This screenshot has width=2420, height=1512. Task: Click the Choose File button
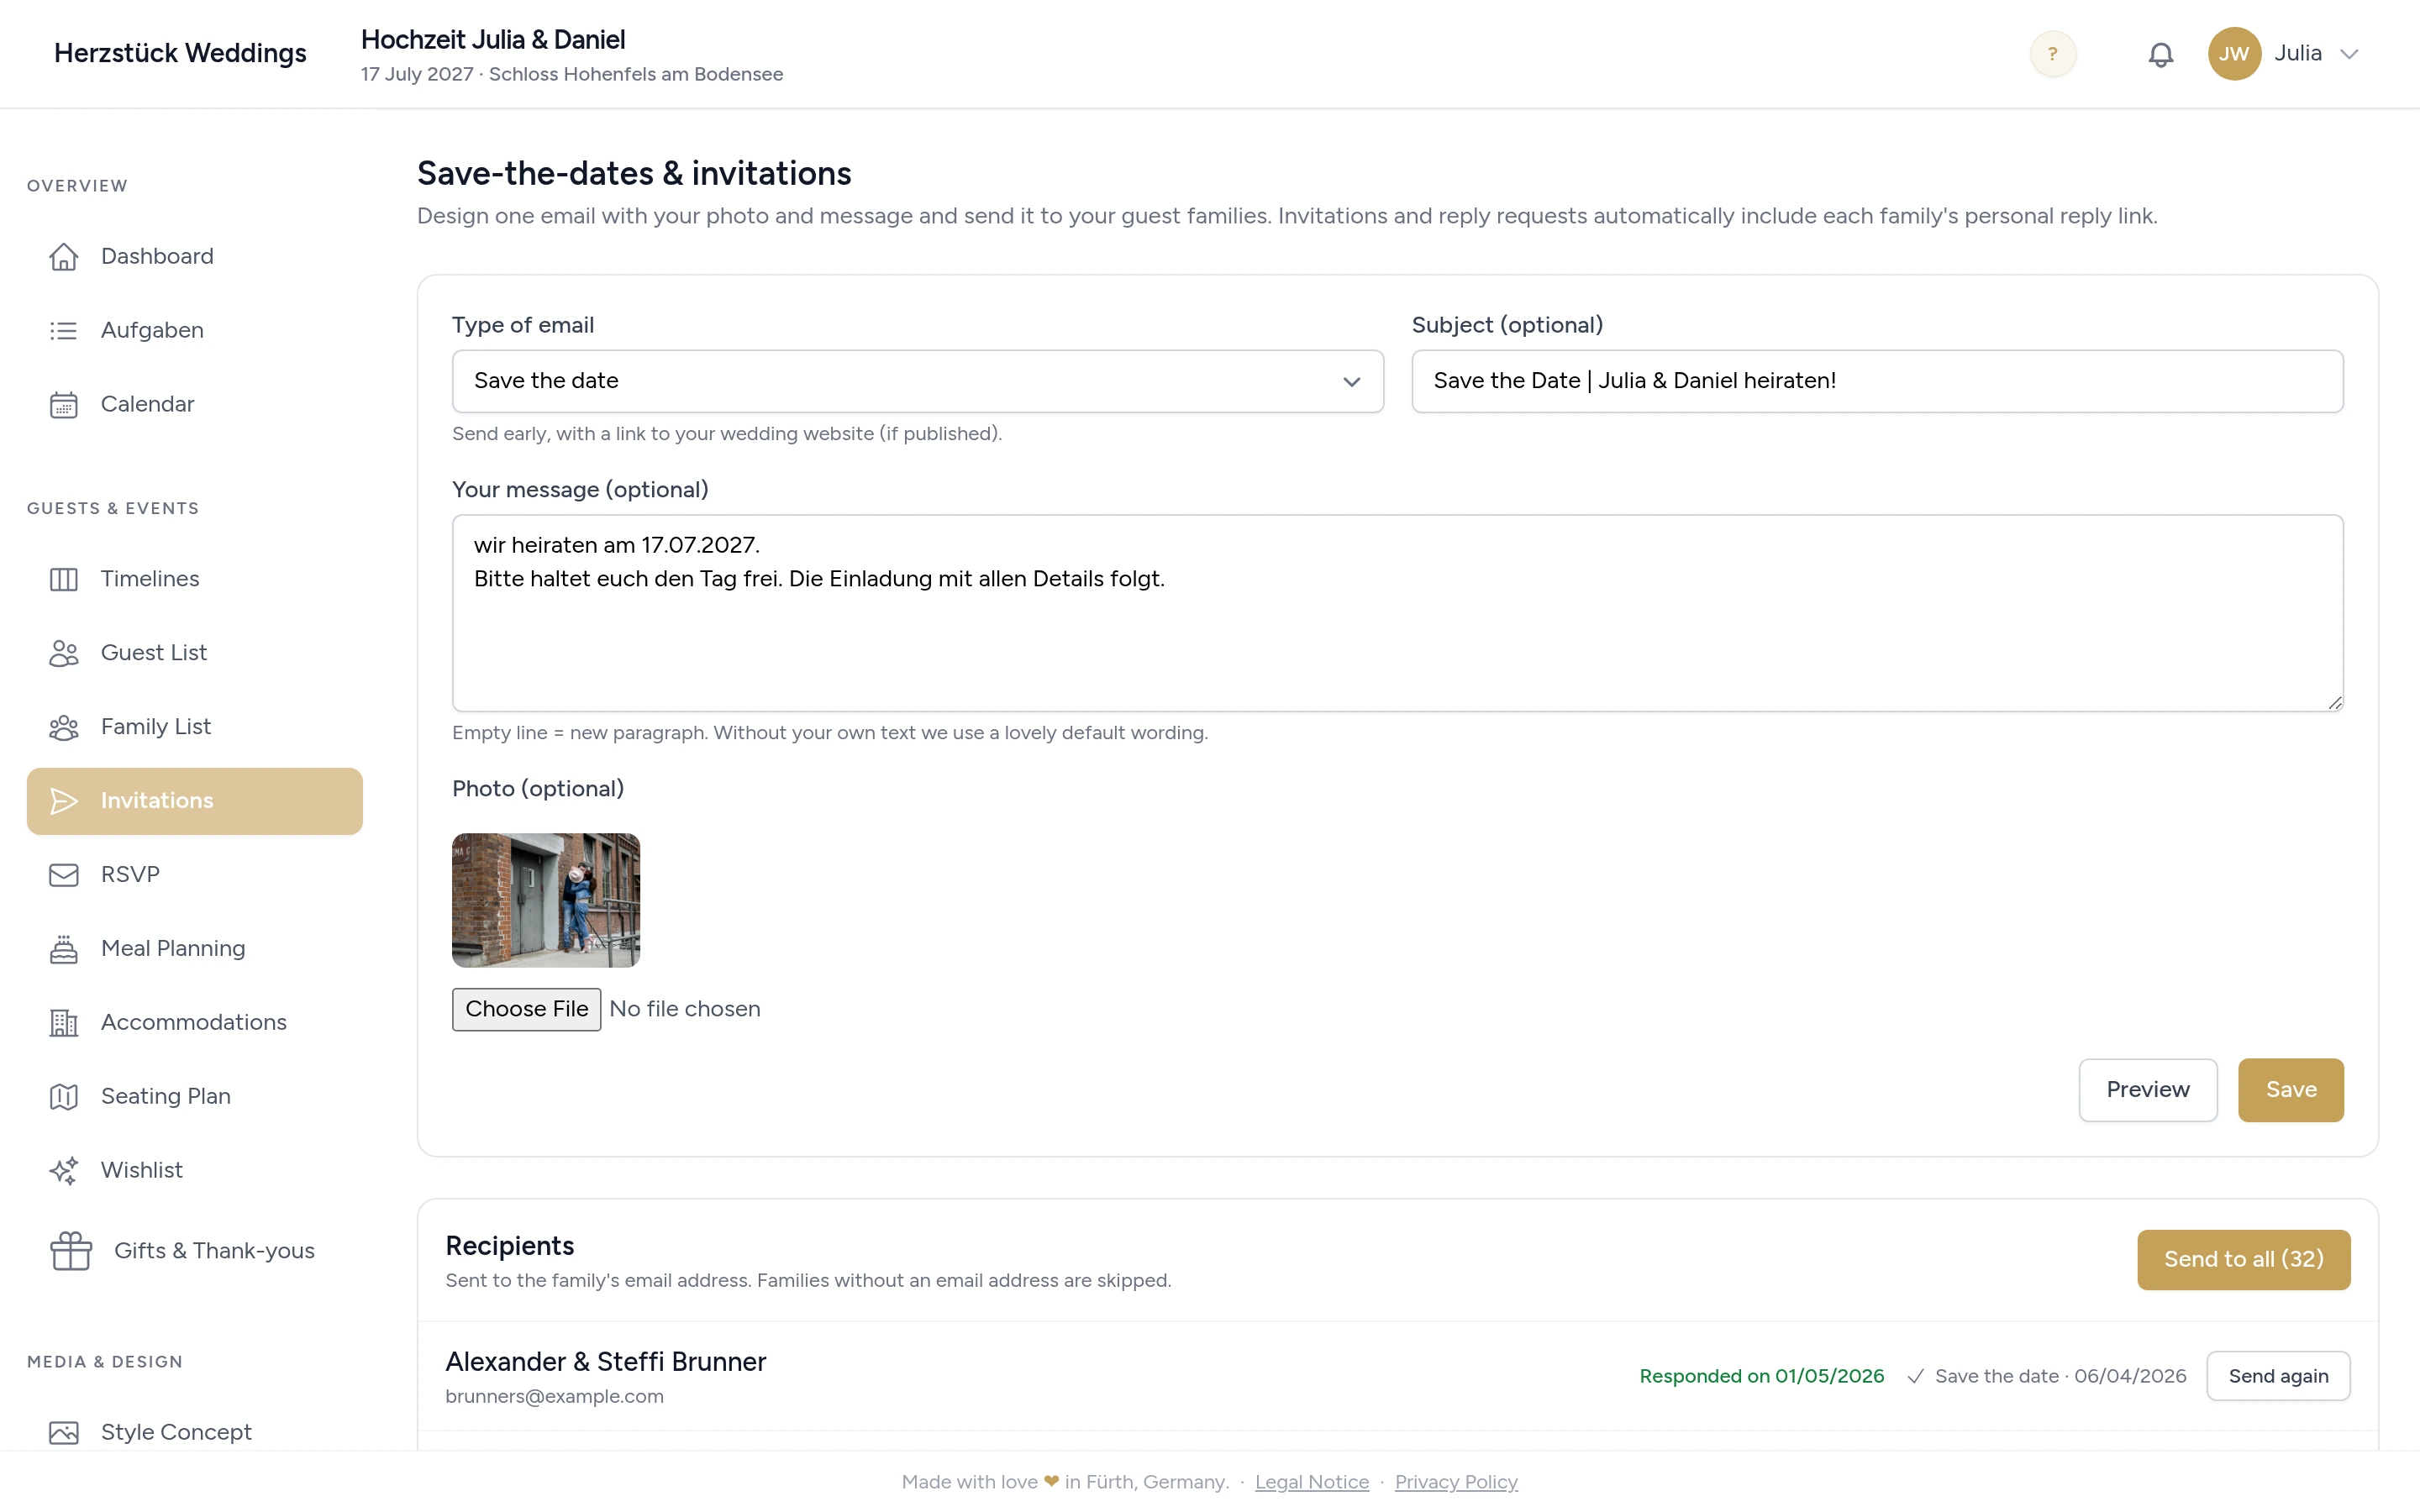[x=527, y=1009]
